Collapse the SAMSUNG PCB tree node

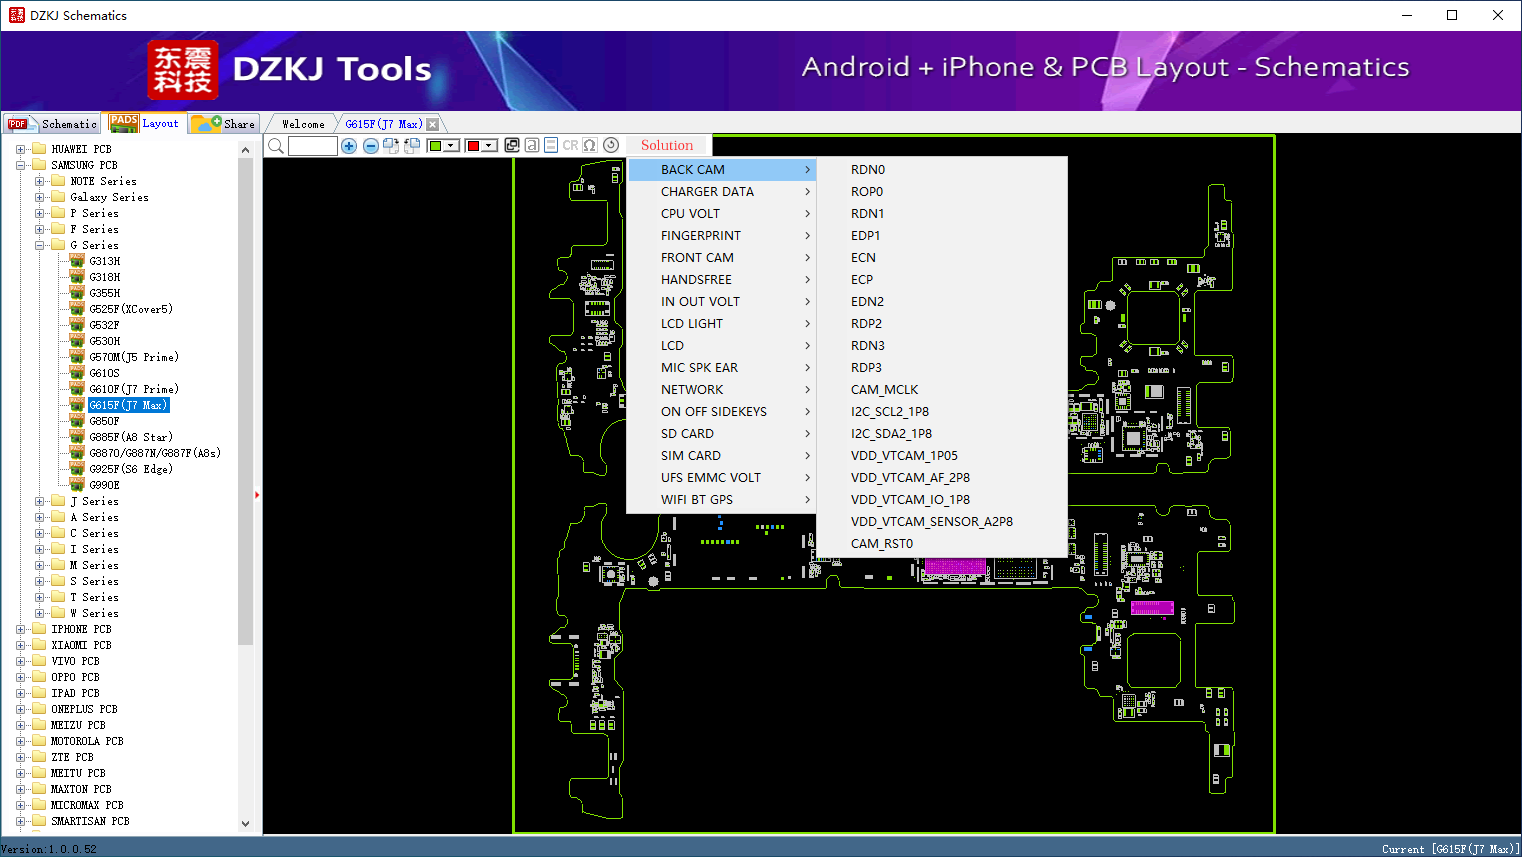click(x=20, y=165)
